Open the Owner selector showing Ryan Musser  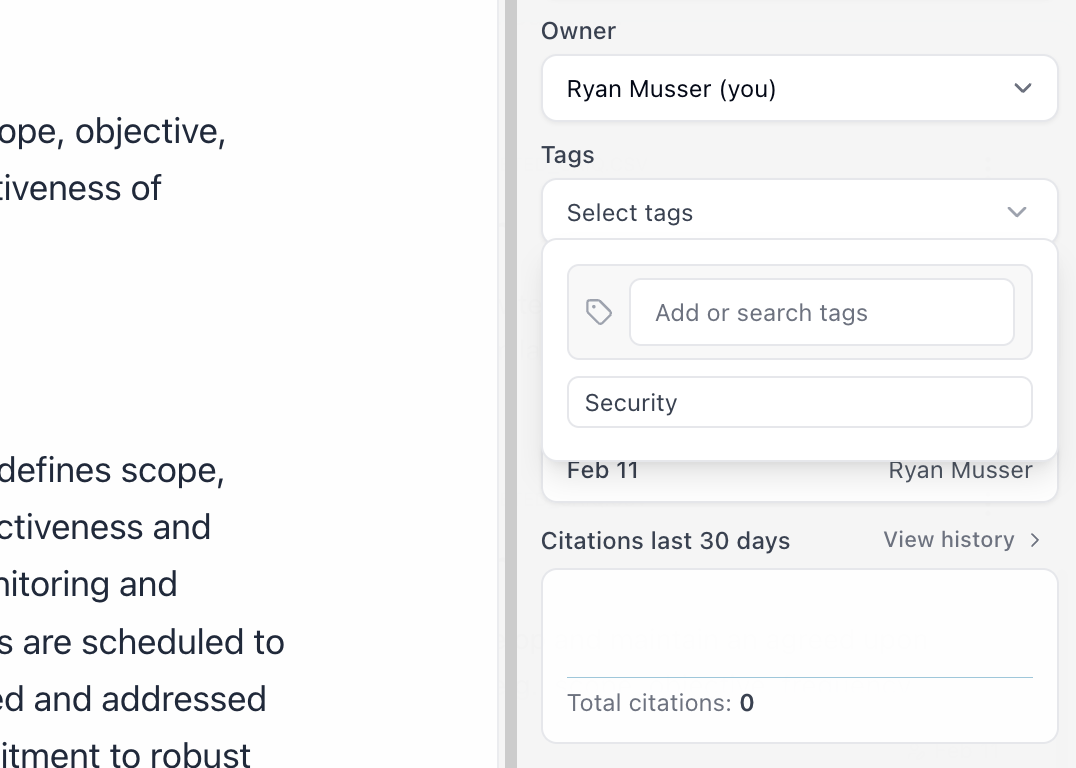[799, 88]
